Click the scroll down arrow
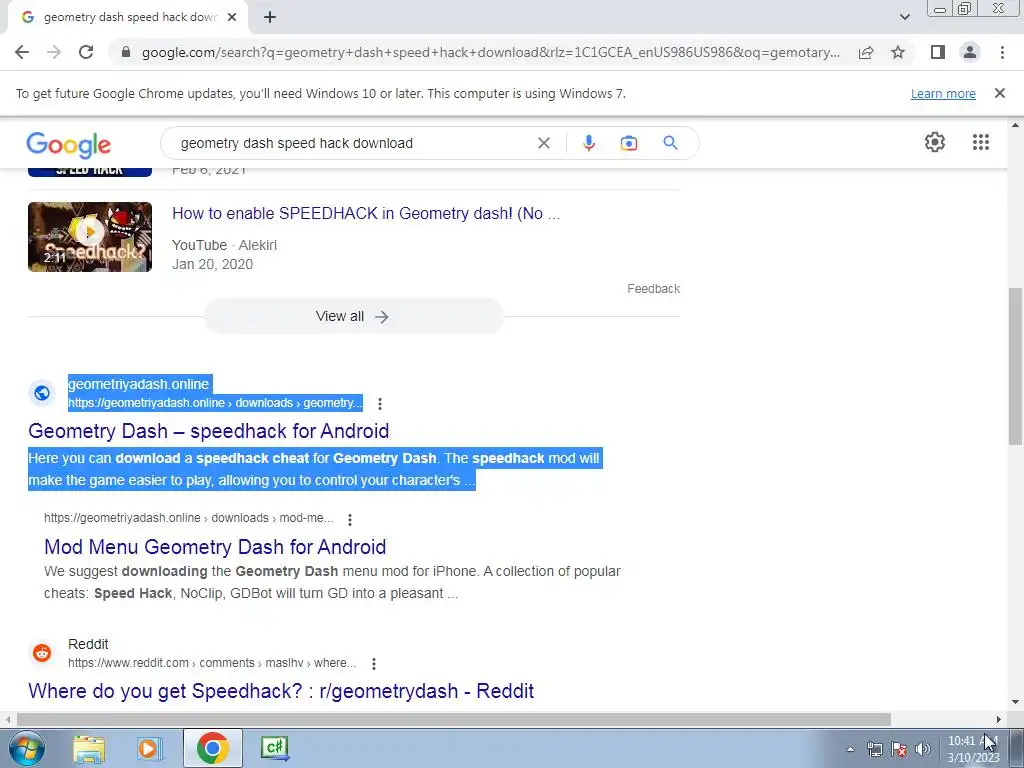The width and height of the screenshot is (1024, 768). [1015, 702]
